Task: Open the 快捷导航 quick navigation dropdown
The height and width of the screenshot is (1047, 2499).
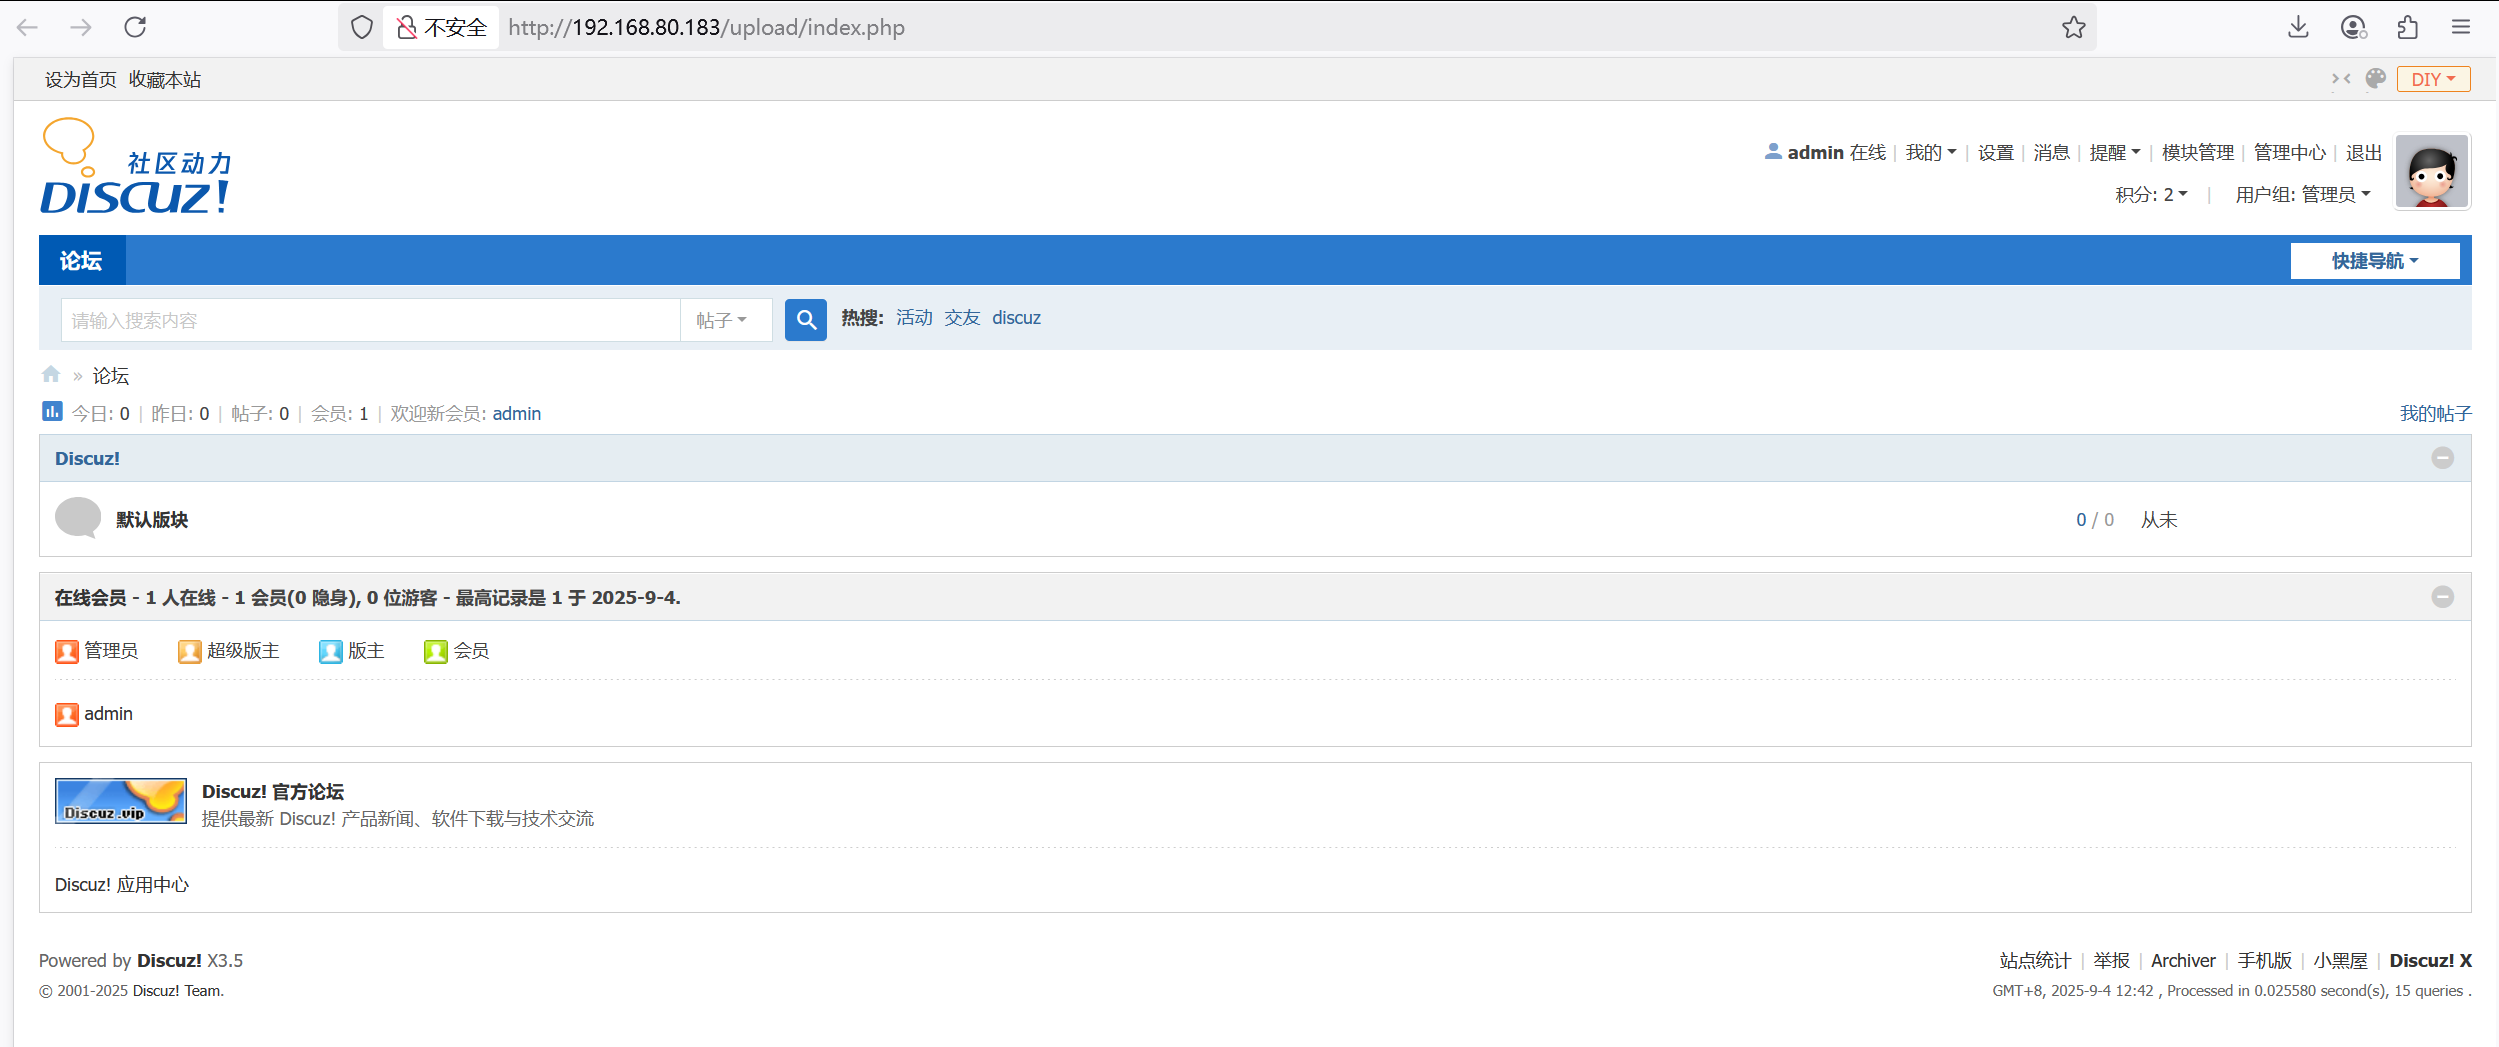Action: [2375, 260]
